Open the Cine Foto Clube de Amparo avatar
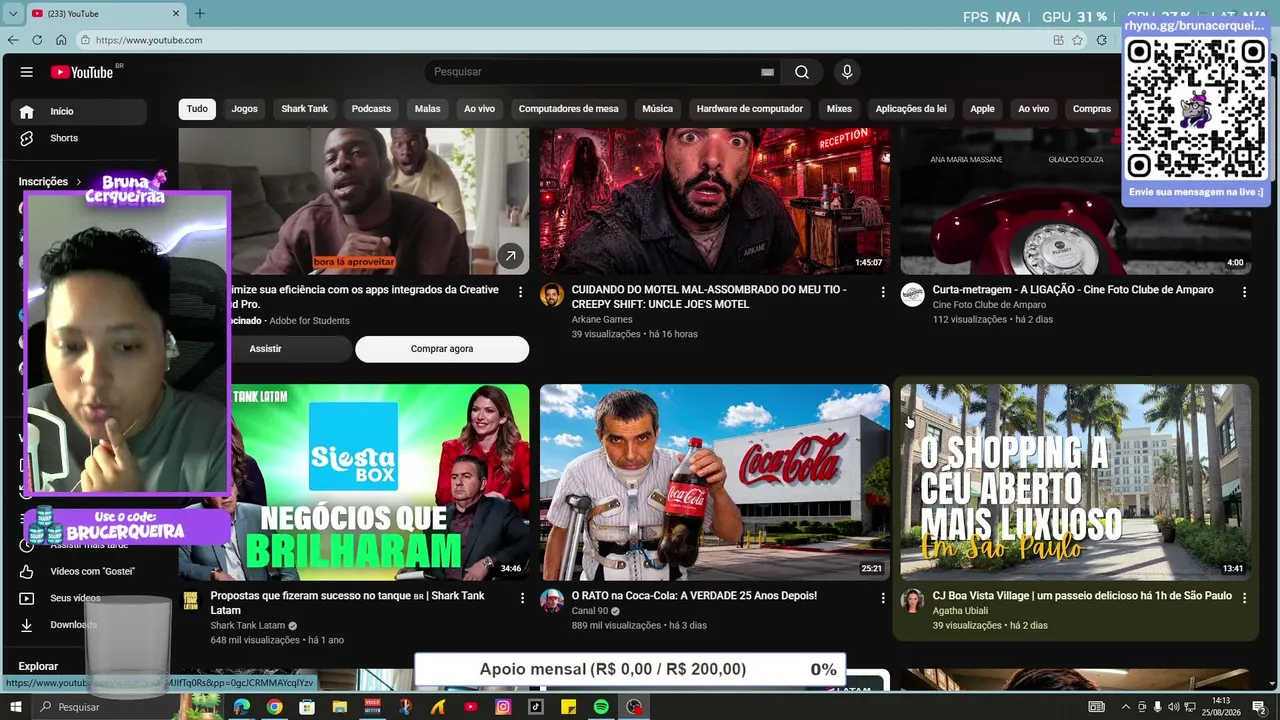 click(913, 295)
